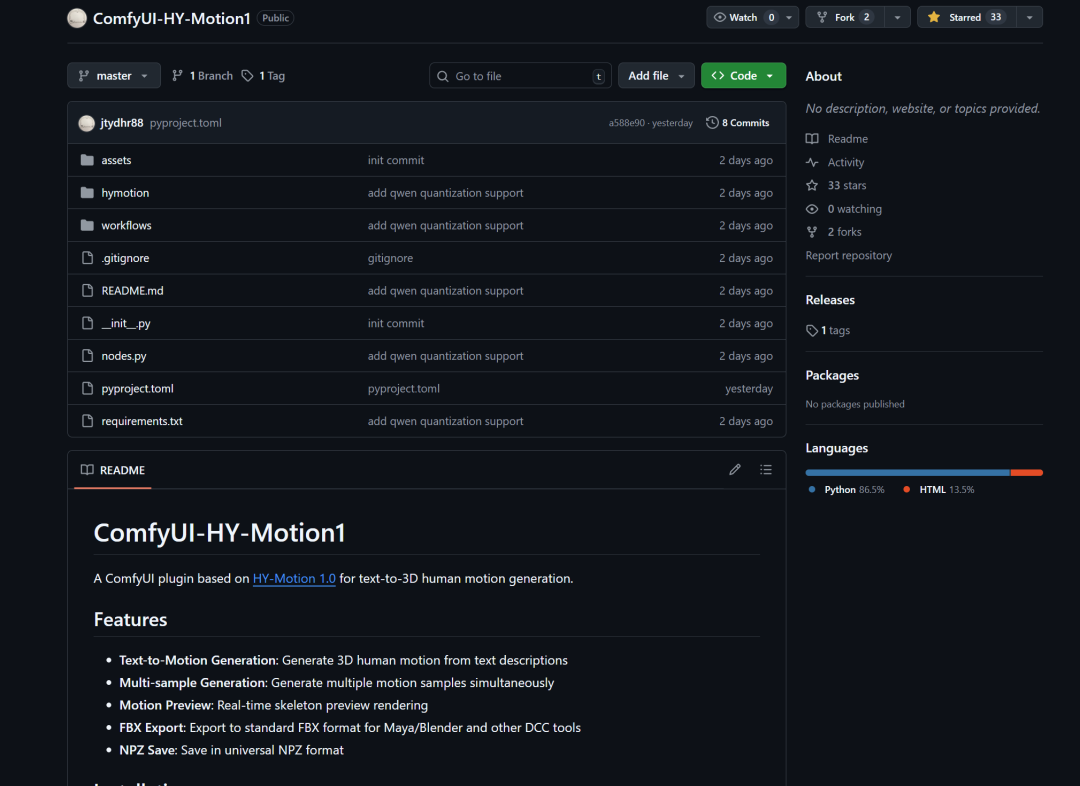Image resolution: width=1080 pixels, height=786 pixels.
Task: Click the nodes.py file icon
Action: coord(87,356)
